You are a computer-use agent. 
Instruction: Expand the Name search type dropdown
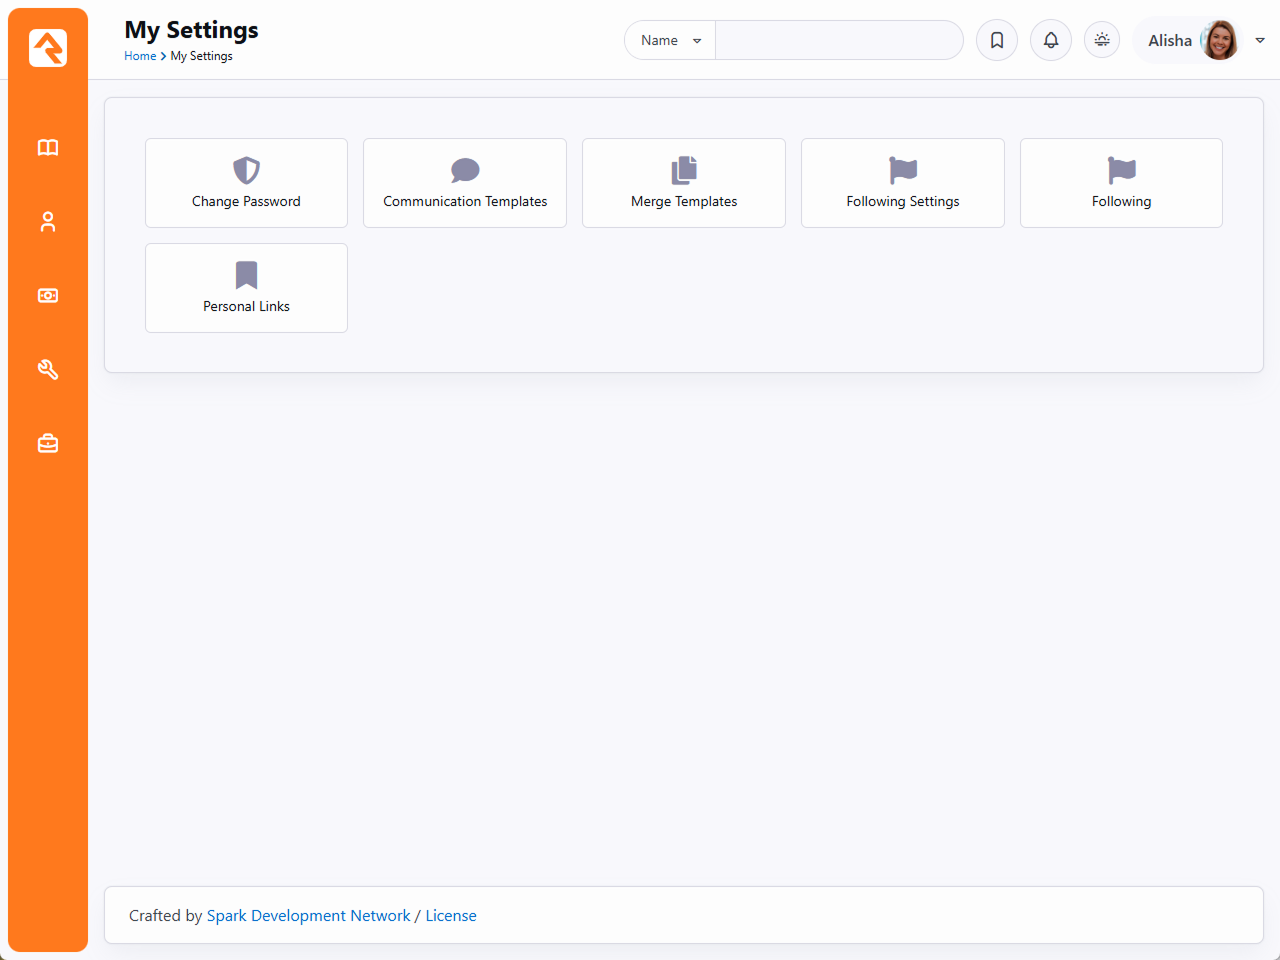pos(670,40)
